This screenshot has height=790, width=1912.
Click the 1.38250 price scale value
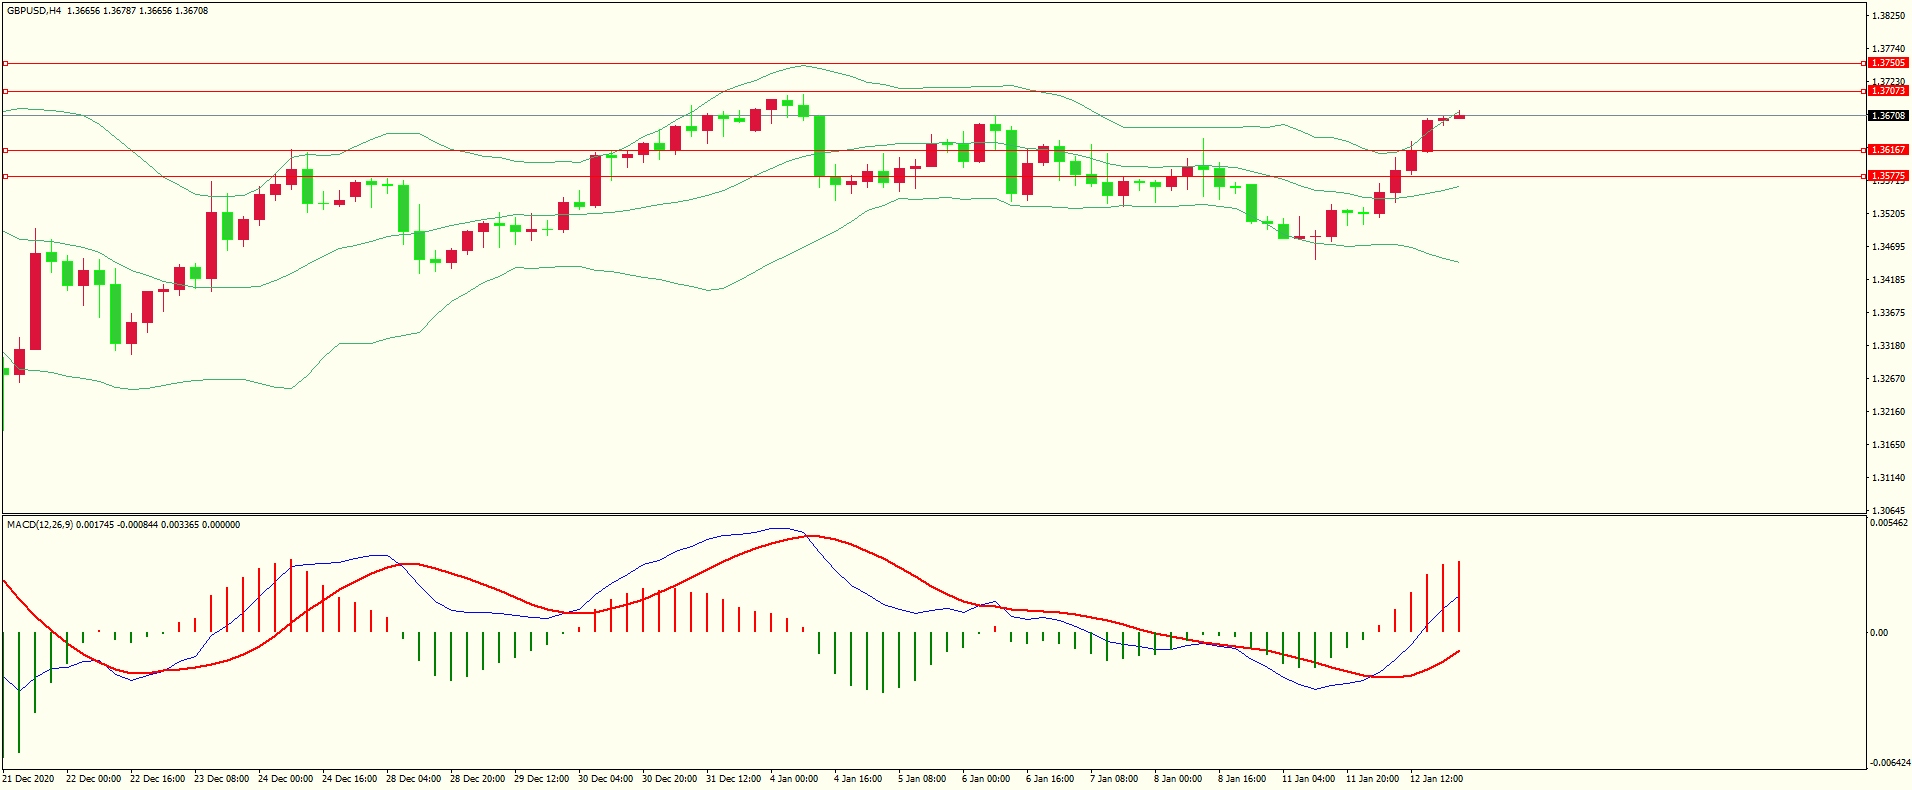[x=1888, y=16]
